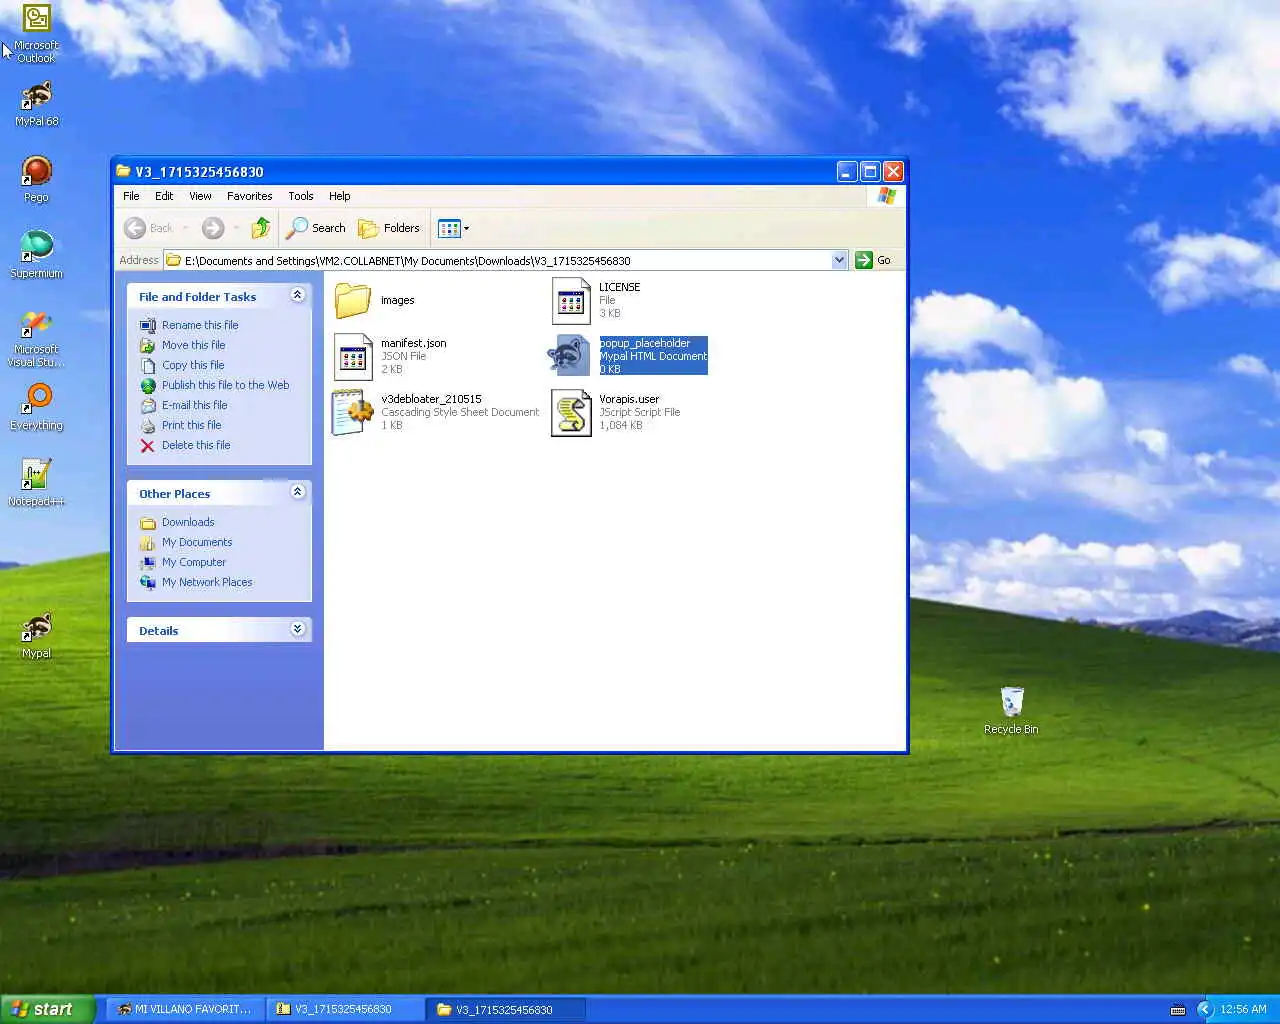Screen dimensions: 1280x1024
Task: Click Copy this file
Action: point(193,365)
